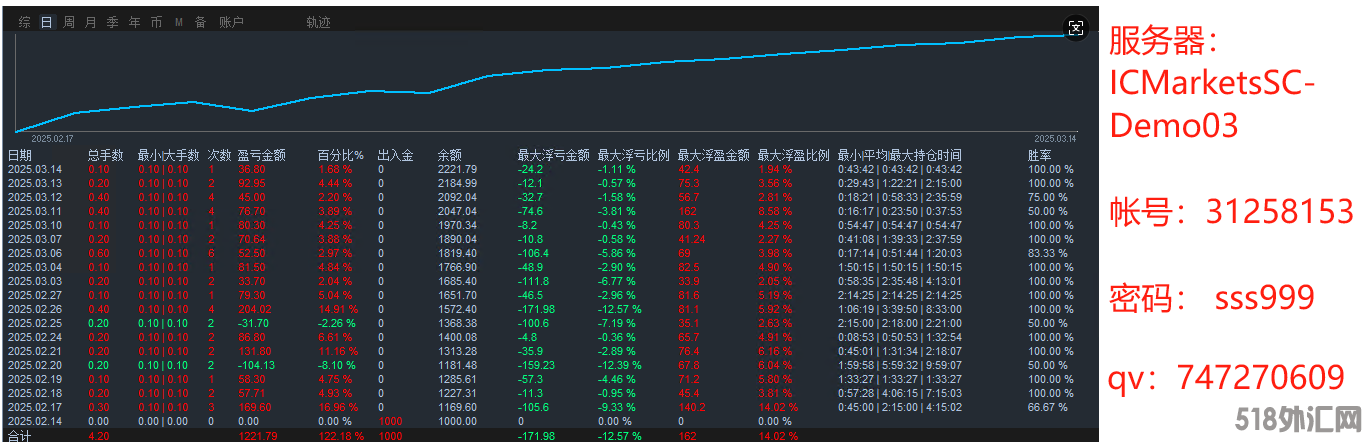Switch to the 综 summary tab
This screenshot has height=443, width=1369.
click(24, 22)
